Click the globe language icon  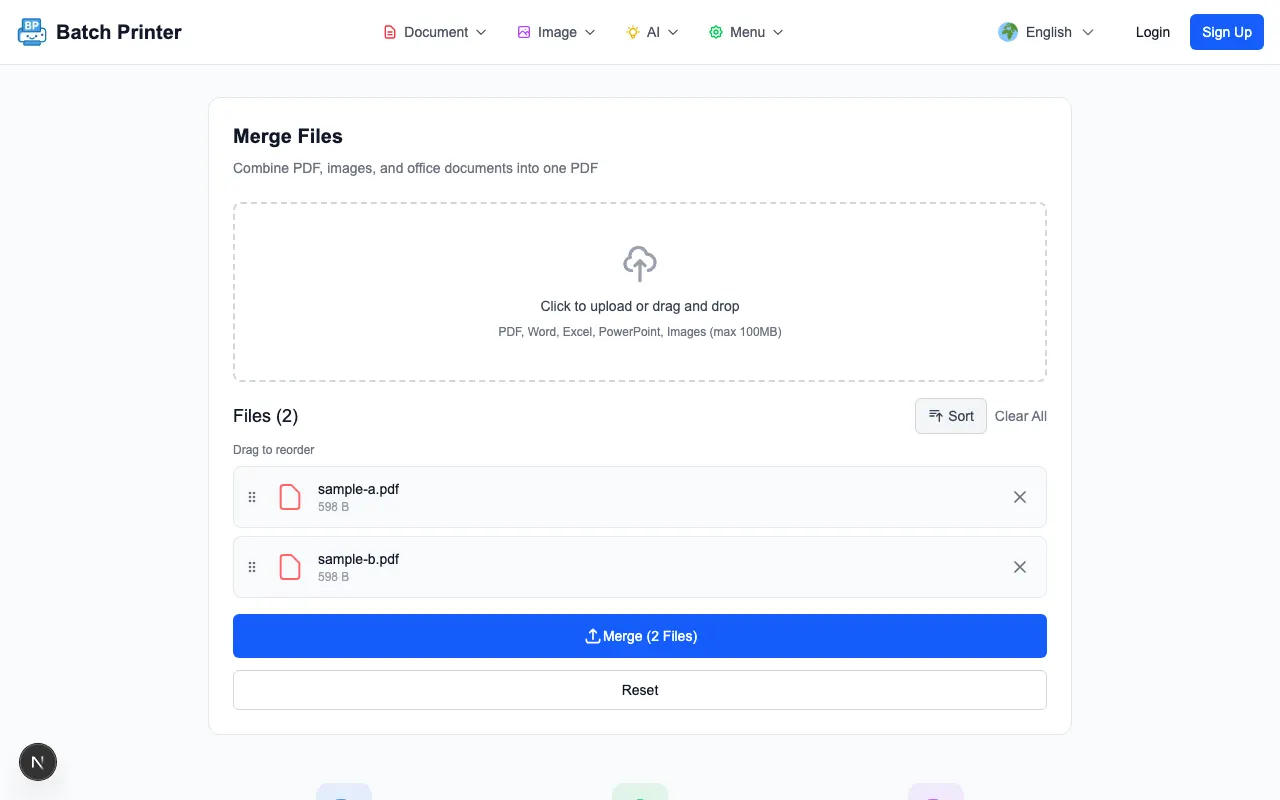(x=1008, y=32)
